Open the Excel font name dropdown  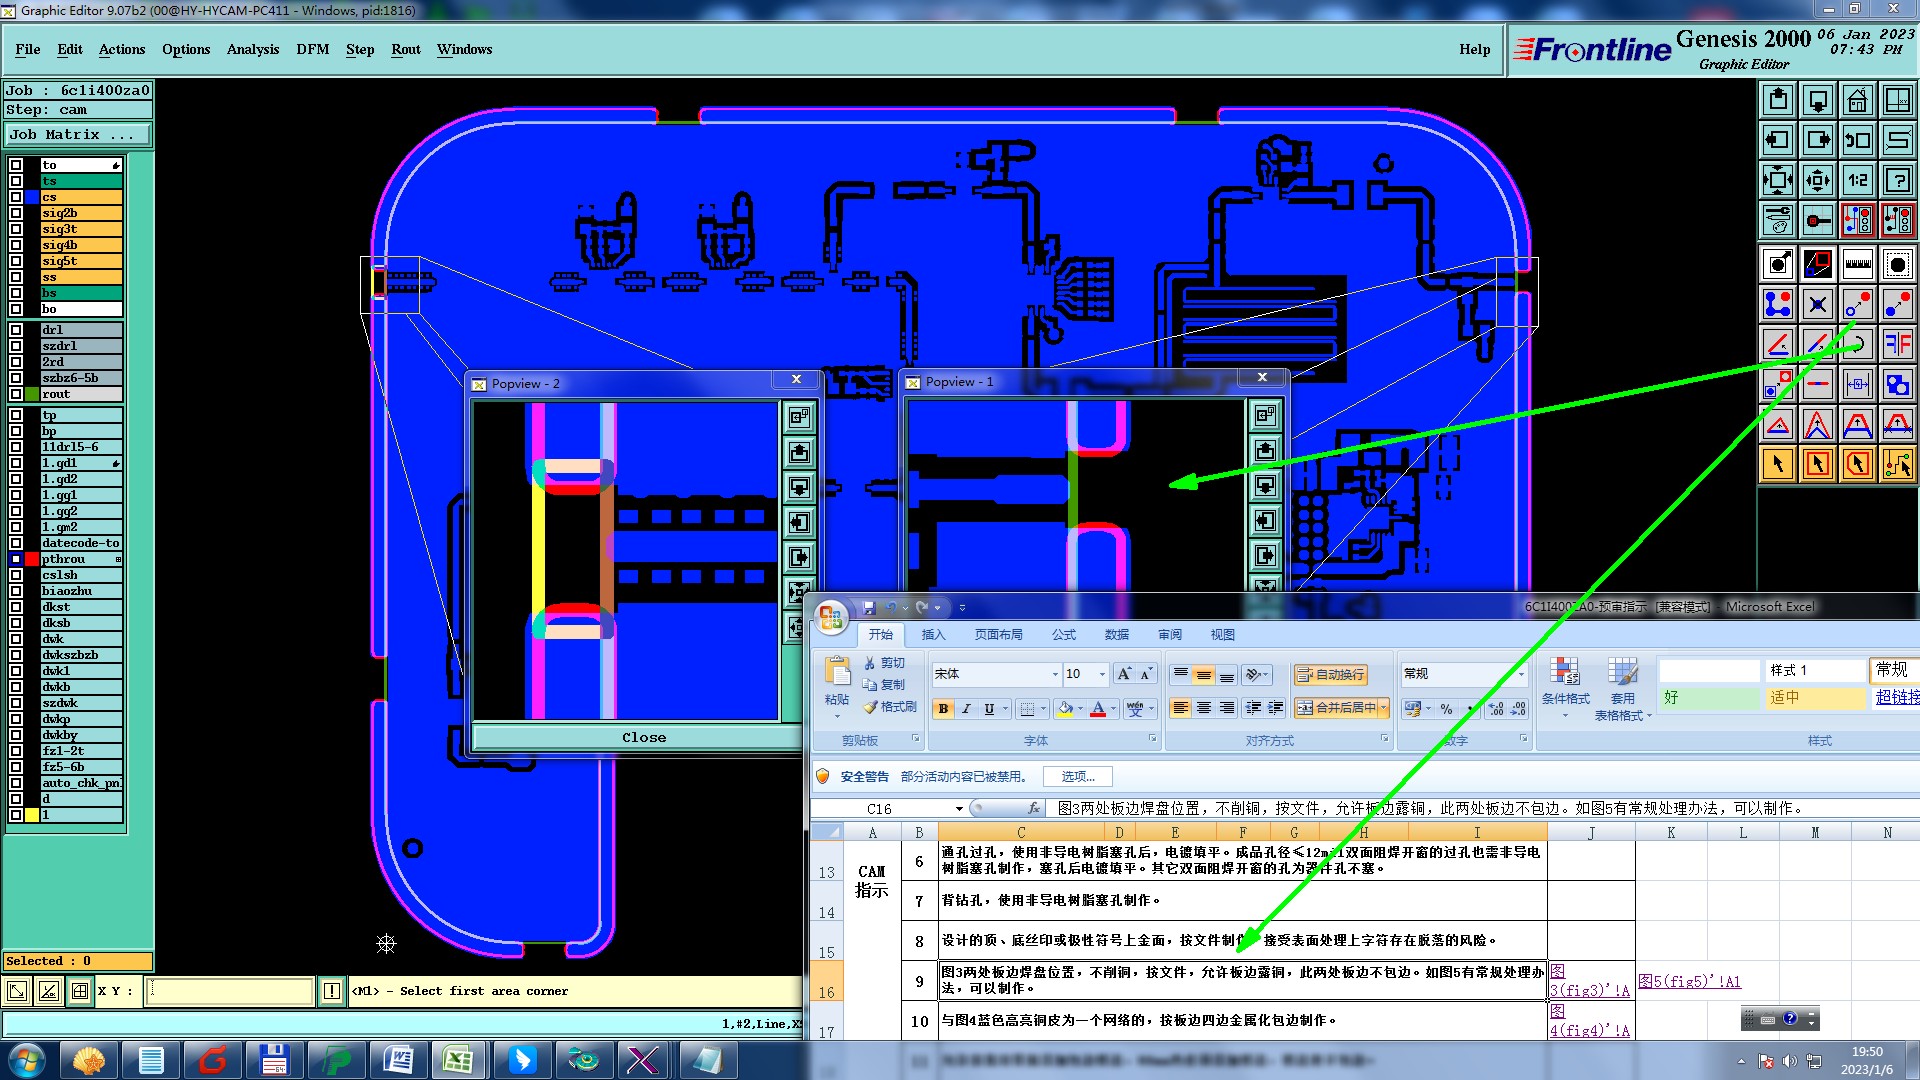(x=1054, y=674)
